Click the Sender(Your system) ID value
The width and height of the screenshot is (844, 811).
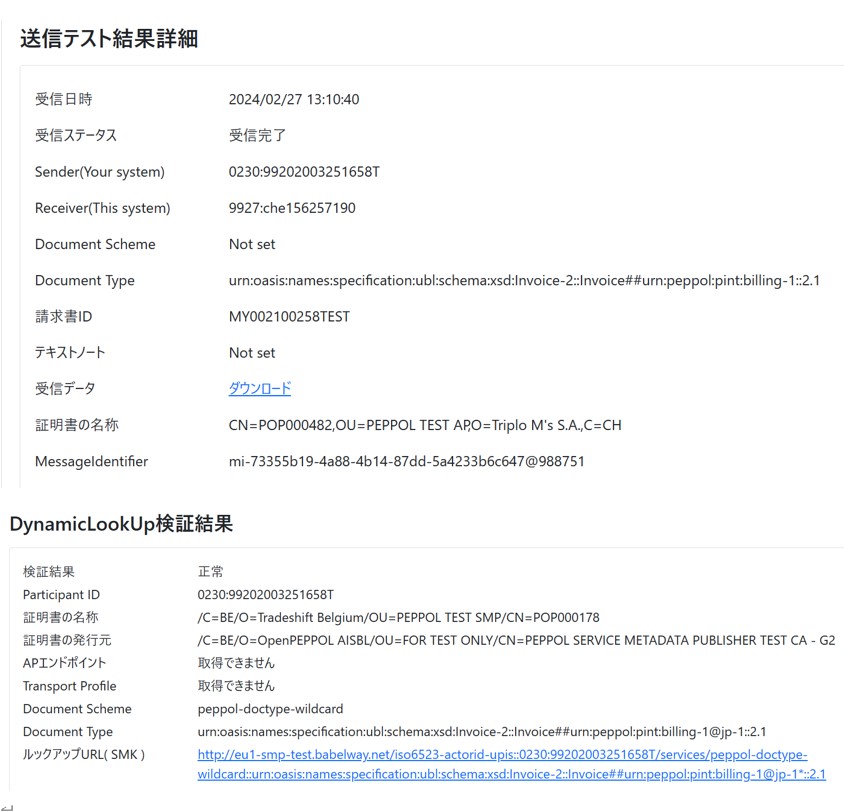pos(304,172)
